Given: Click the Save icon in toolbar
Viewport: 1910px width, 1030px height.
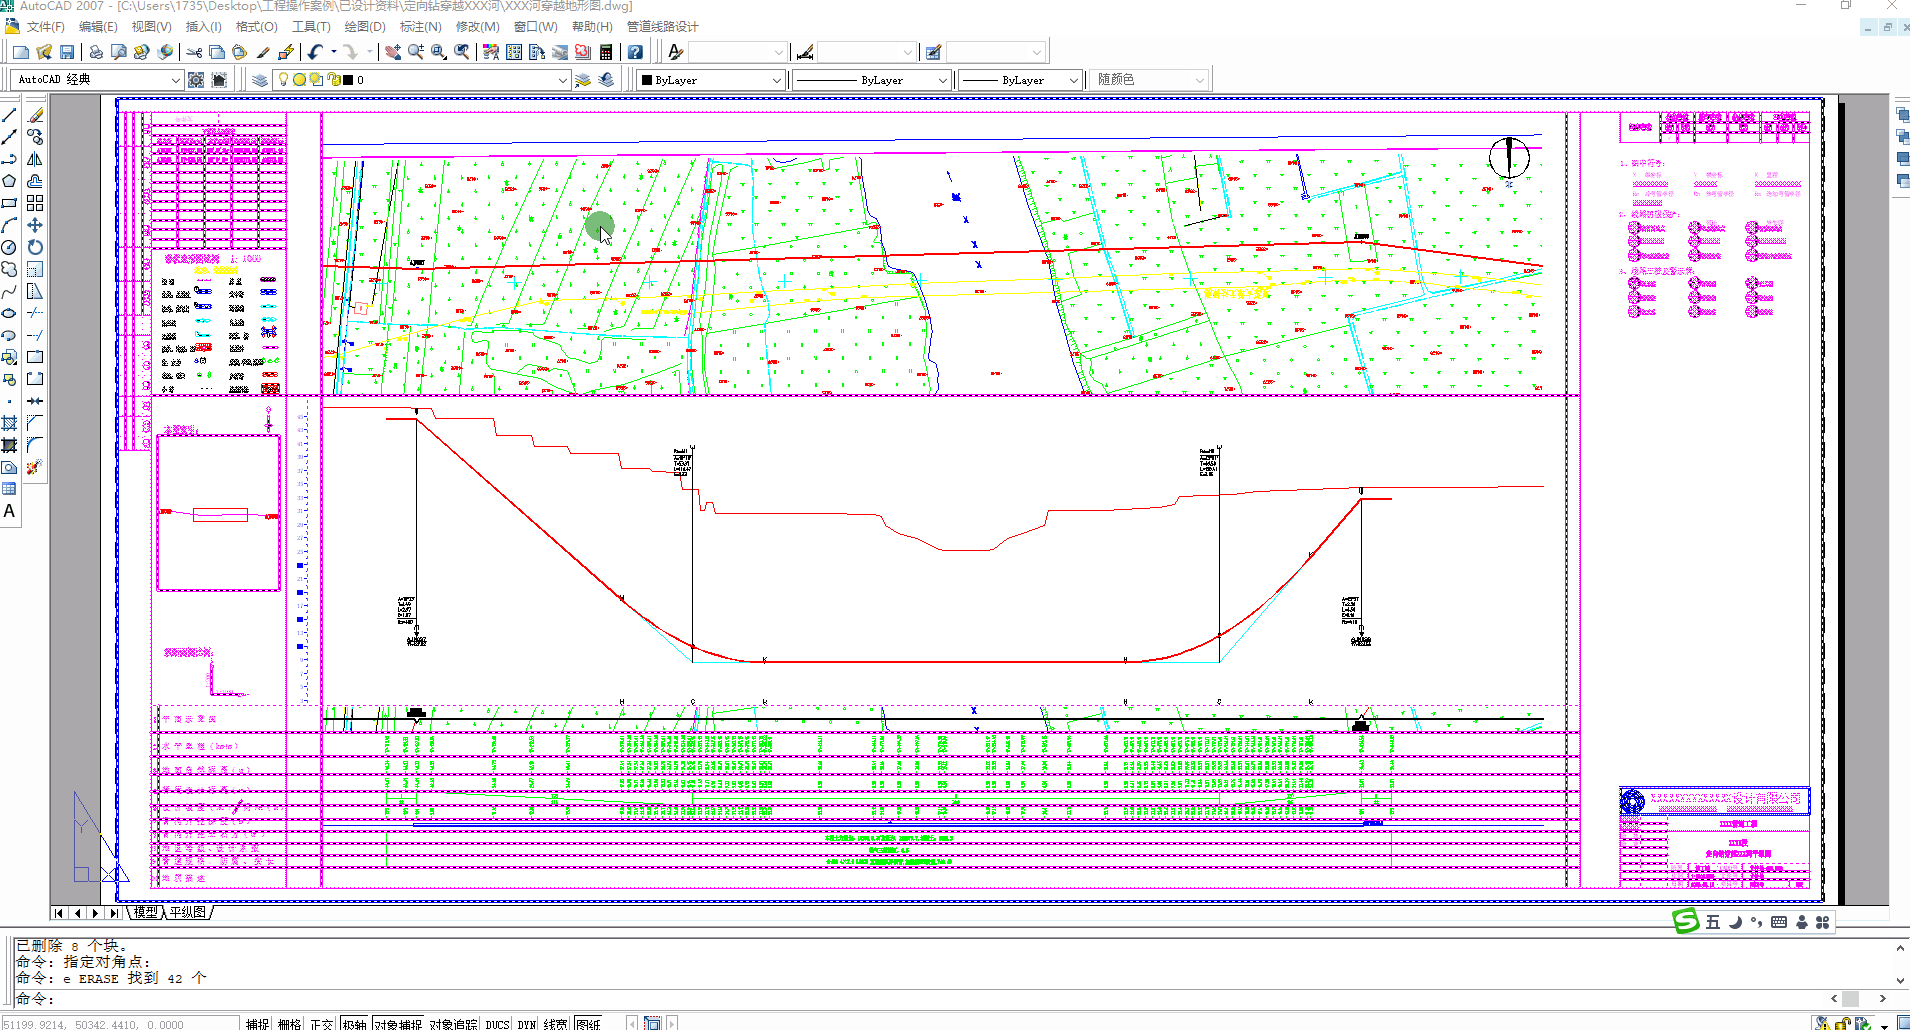Looking at the screenshot, I should (x=67, y=52).
